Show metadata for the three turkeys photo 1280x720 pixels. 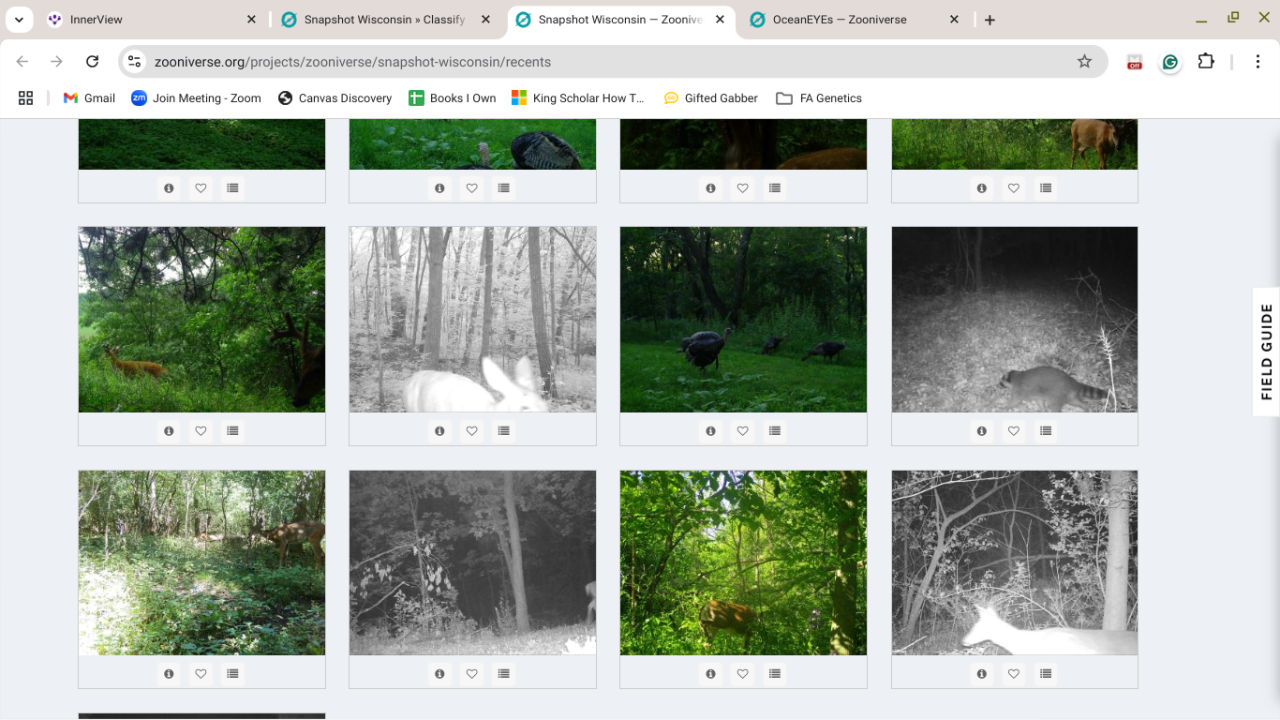[x=711, y=431]
